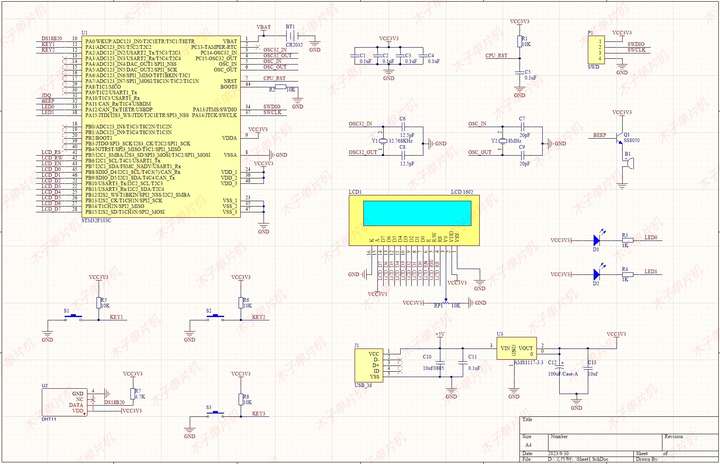Click capacitor C7 20pF
Viewport: 720px width, 464px height.
[522, 128]
